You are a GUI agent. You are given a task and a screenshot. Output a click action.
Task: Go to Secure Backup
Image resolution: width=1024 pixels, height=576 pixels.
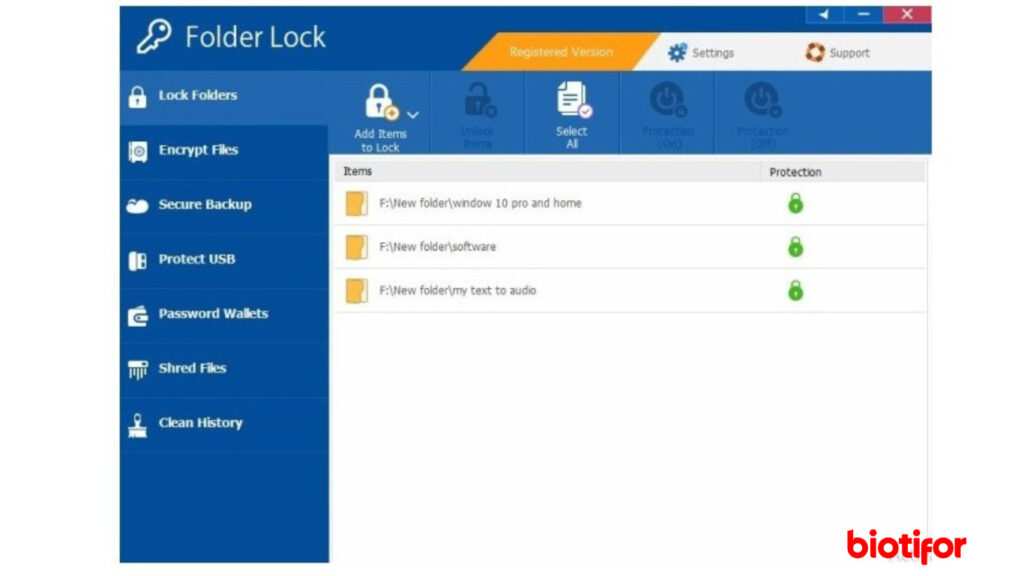point(224,205)
